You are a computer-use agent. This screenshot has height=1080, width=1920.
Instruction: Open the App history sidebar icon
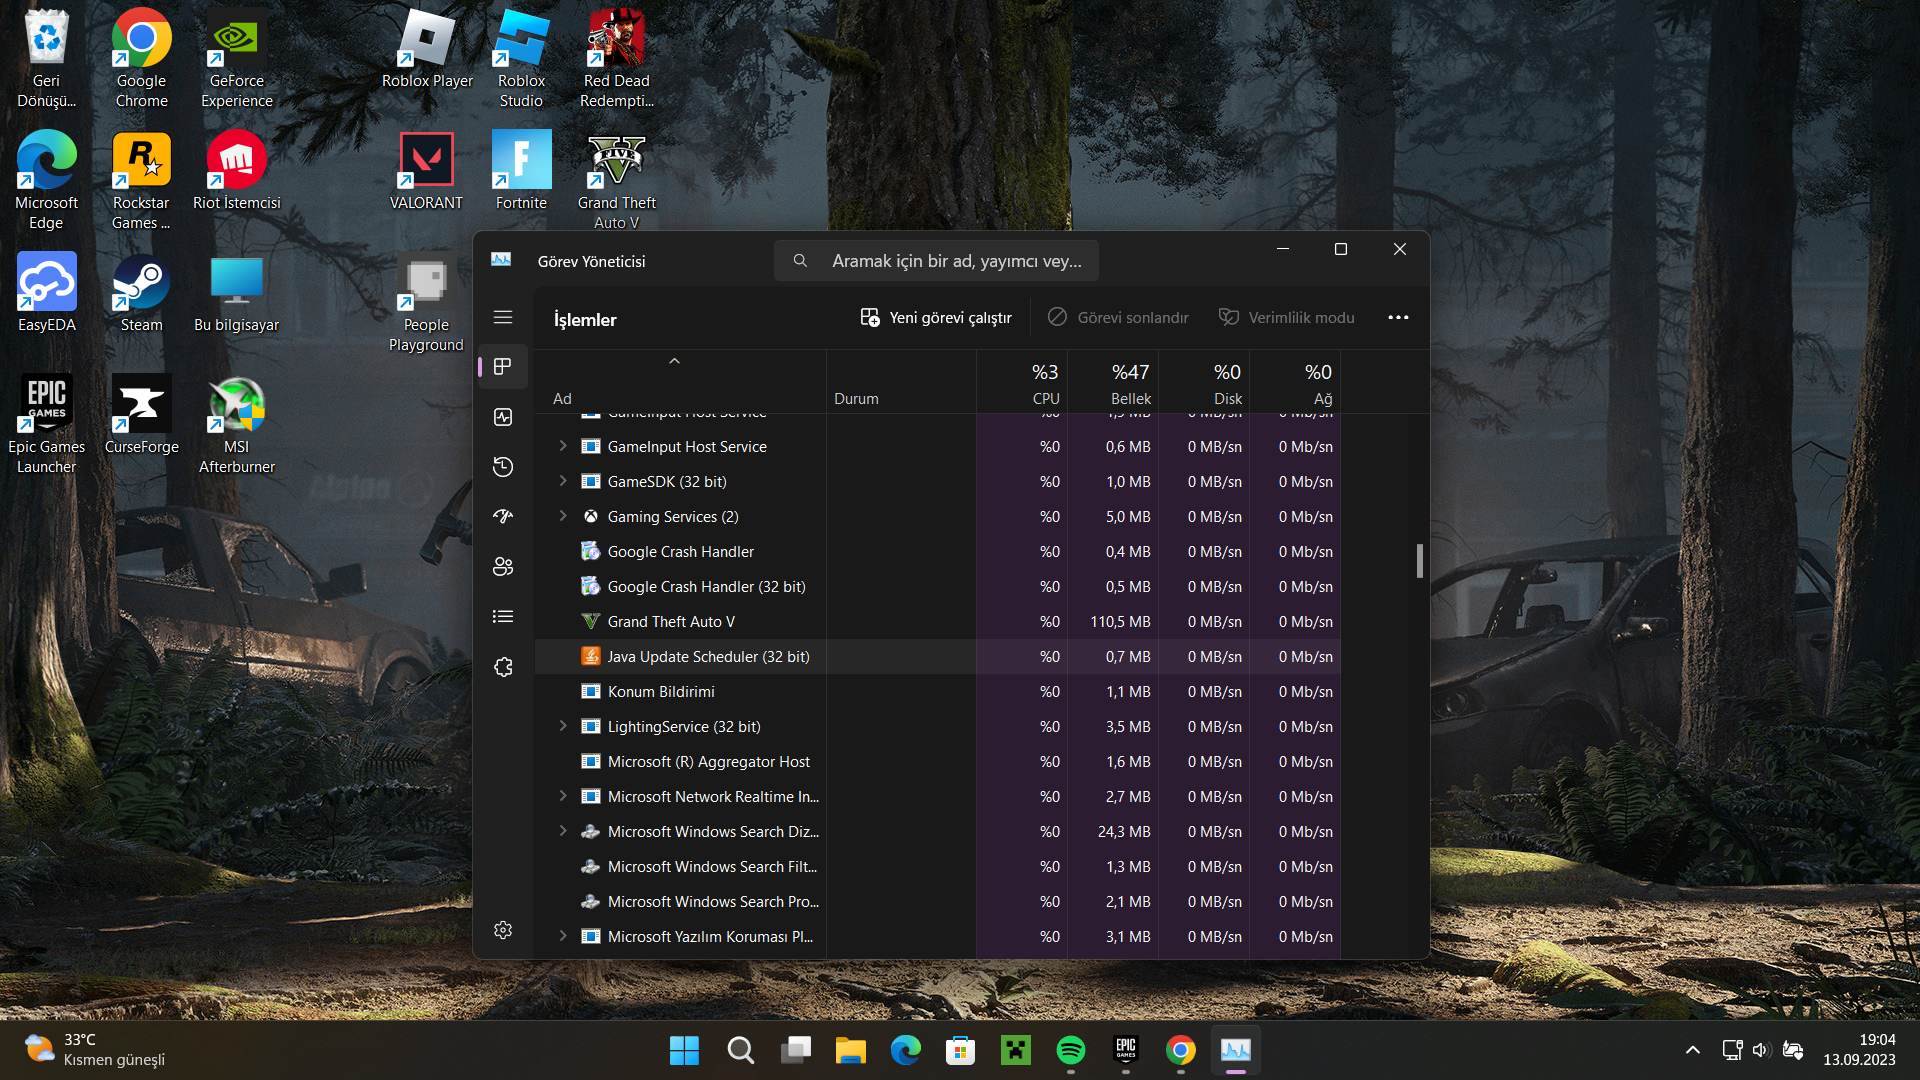(x=503, y=467)
